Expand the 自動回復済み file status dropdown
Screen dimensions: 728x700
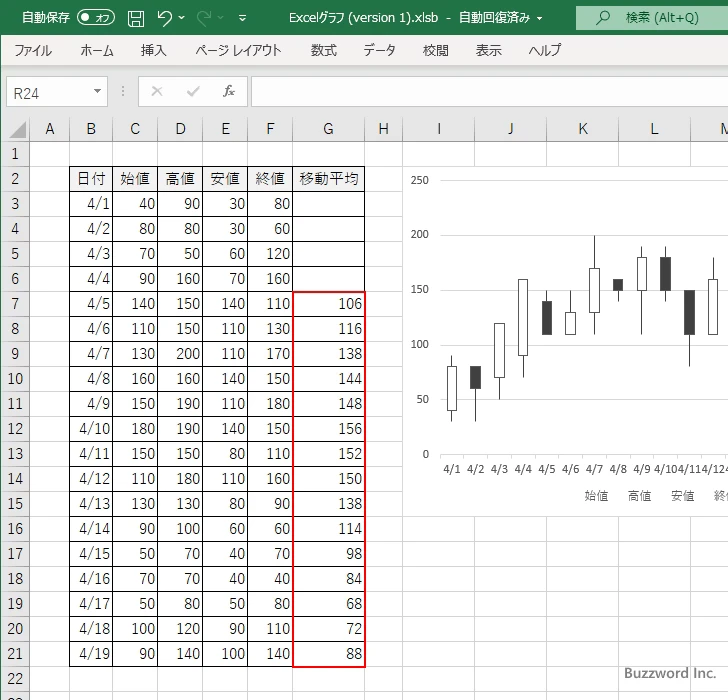coord(540,19)
